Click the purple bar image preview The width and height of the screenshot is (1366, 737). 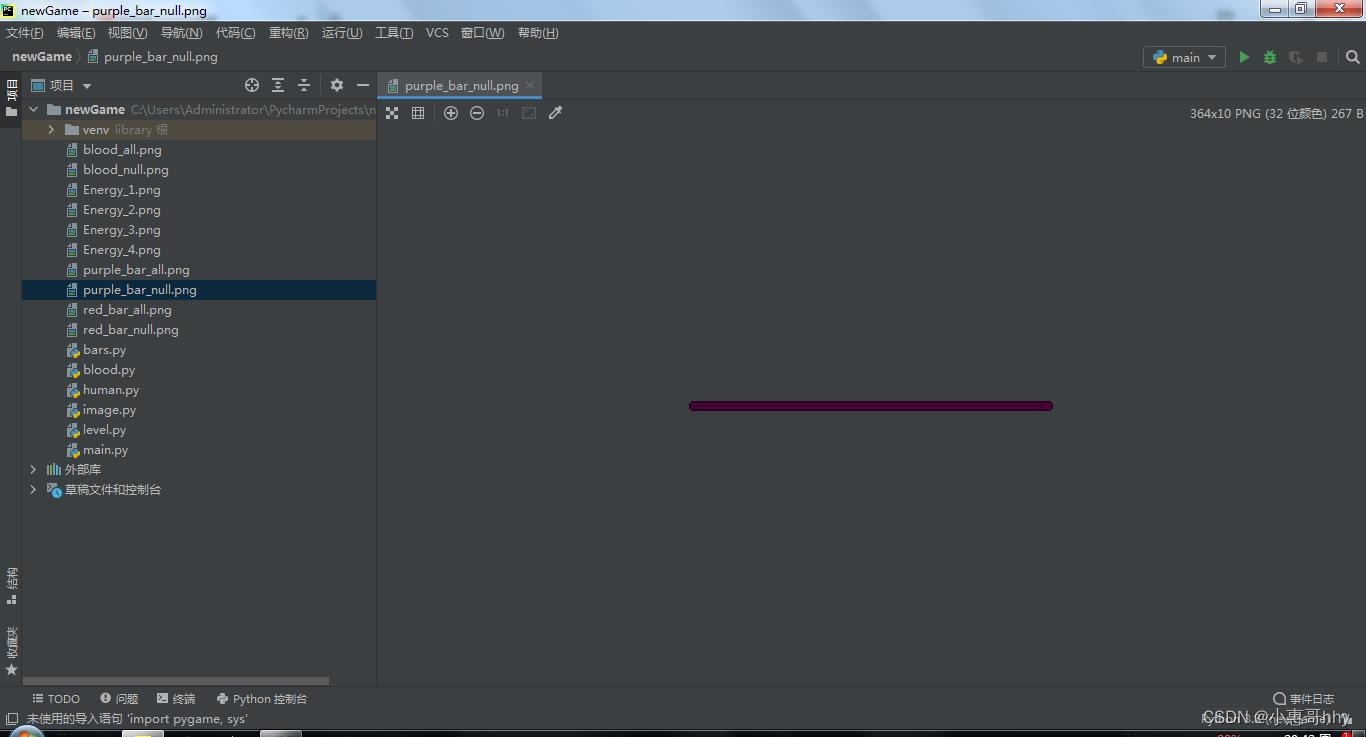tap(871, 406)
